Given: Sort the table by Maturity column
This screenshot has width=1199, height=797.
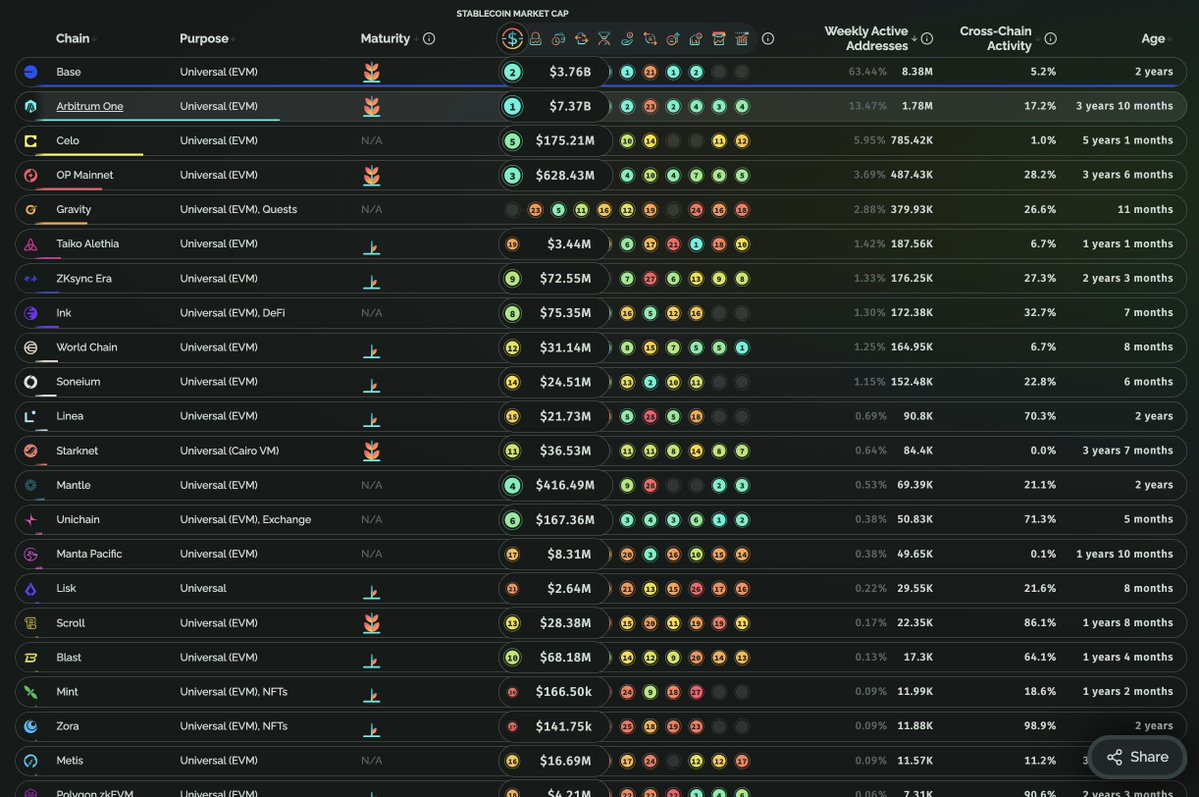Looking at the screenshot, I should click(x=385, y=38).
